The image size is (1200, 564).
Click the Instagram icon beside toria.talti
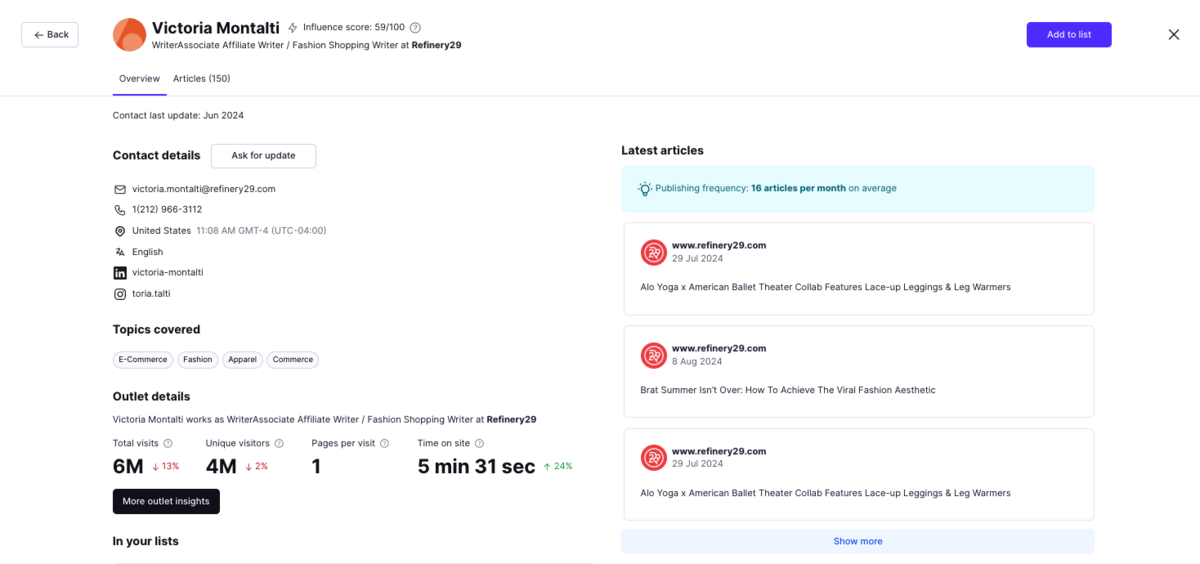coord(120,294)
